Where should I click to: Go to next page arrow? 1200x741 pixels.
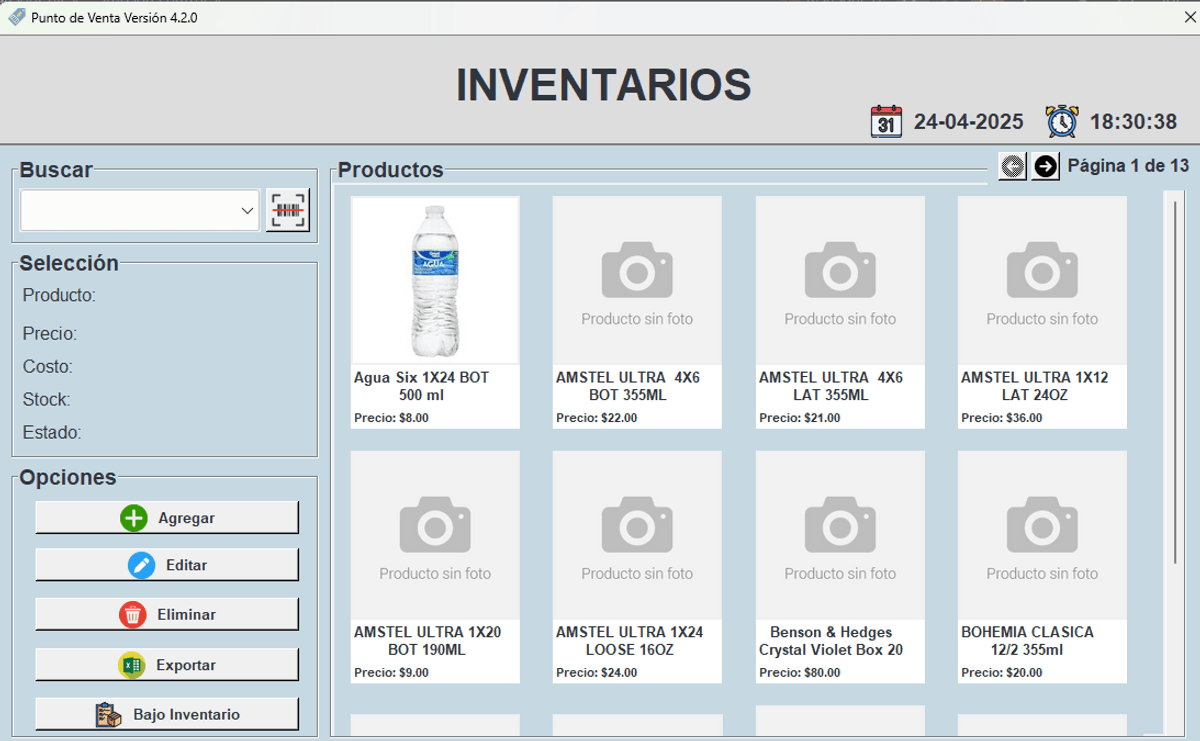tap(1045, 166)
